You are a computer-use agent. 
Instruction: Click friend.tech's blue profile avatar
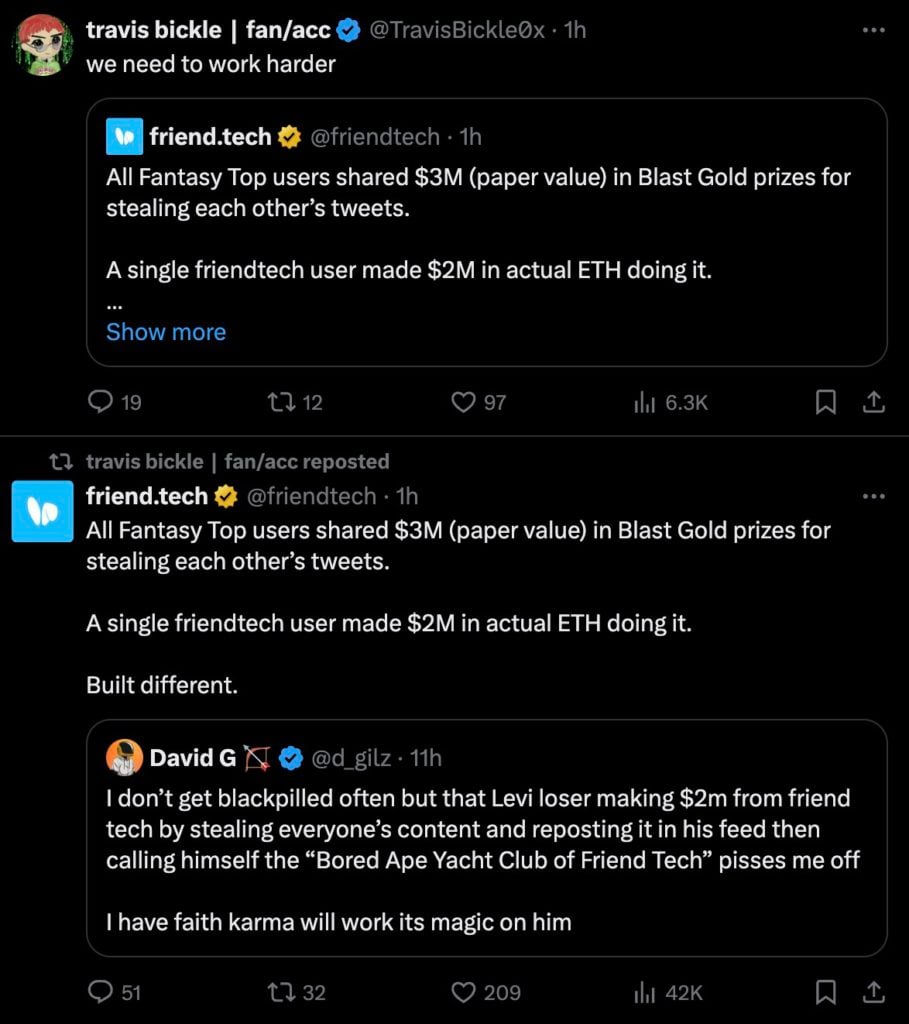[x=42, y=511]
